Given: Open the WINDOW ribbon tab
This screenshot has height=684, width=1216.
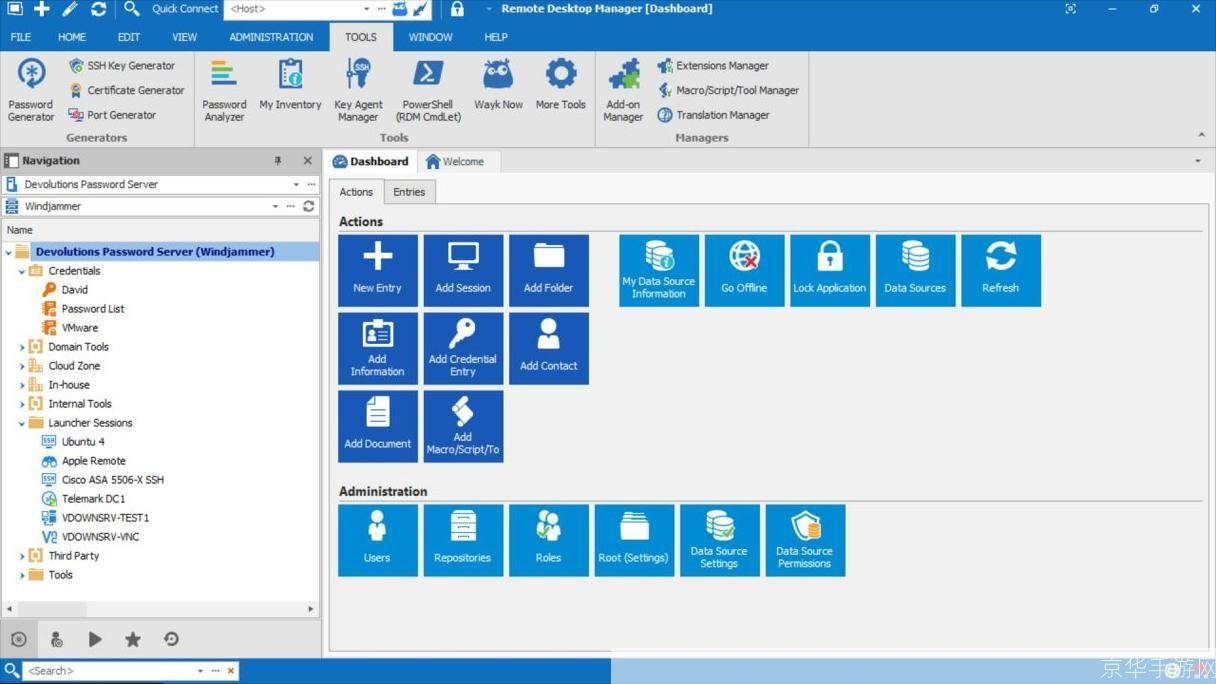Looking at the screenshot, I should click(430, 37).
